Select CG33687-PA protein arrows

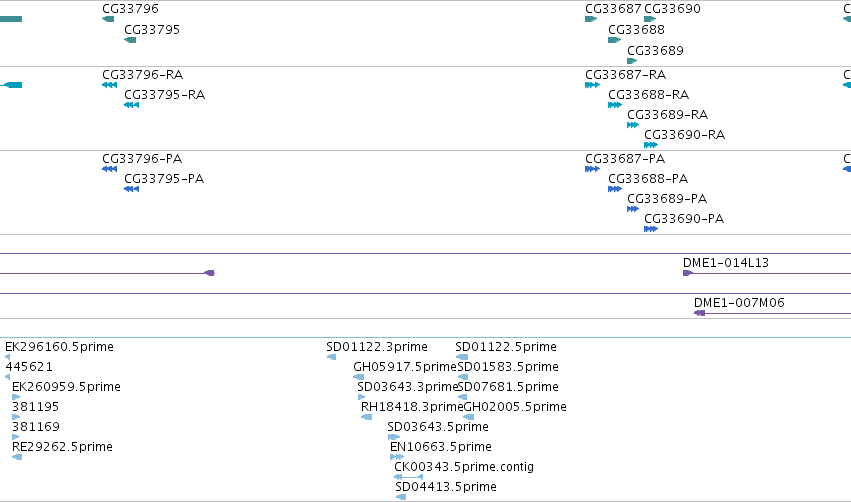(x=593, y=169)
